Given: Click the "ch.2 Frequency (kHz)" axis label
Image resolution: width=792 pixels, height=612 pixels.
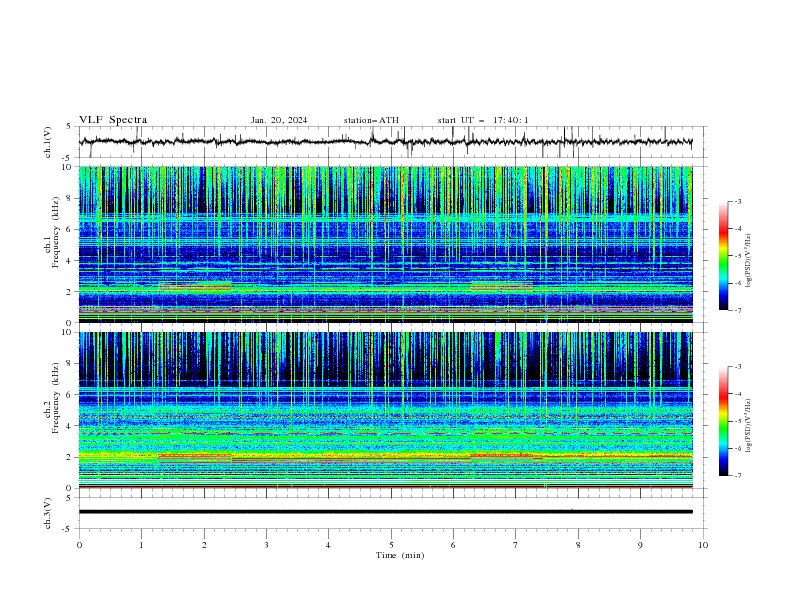Looking at the screenshot, I should click(52, 398).
